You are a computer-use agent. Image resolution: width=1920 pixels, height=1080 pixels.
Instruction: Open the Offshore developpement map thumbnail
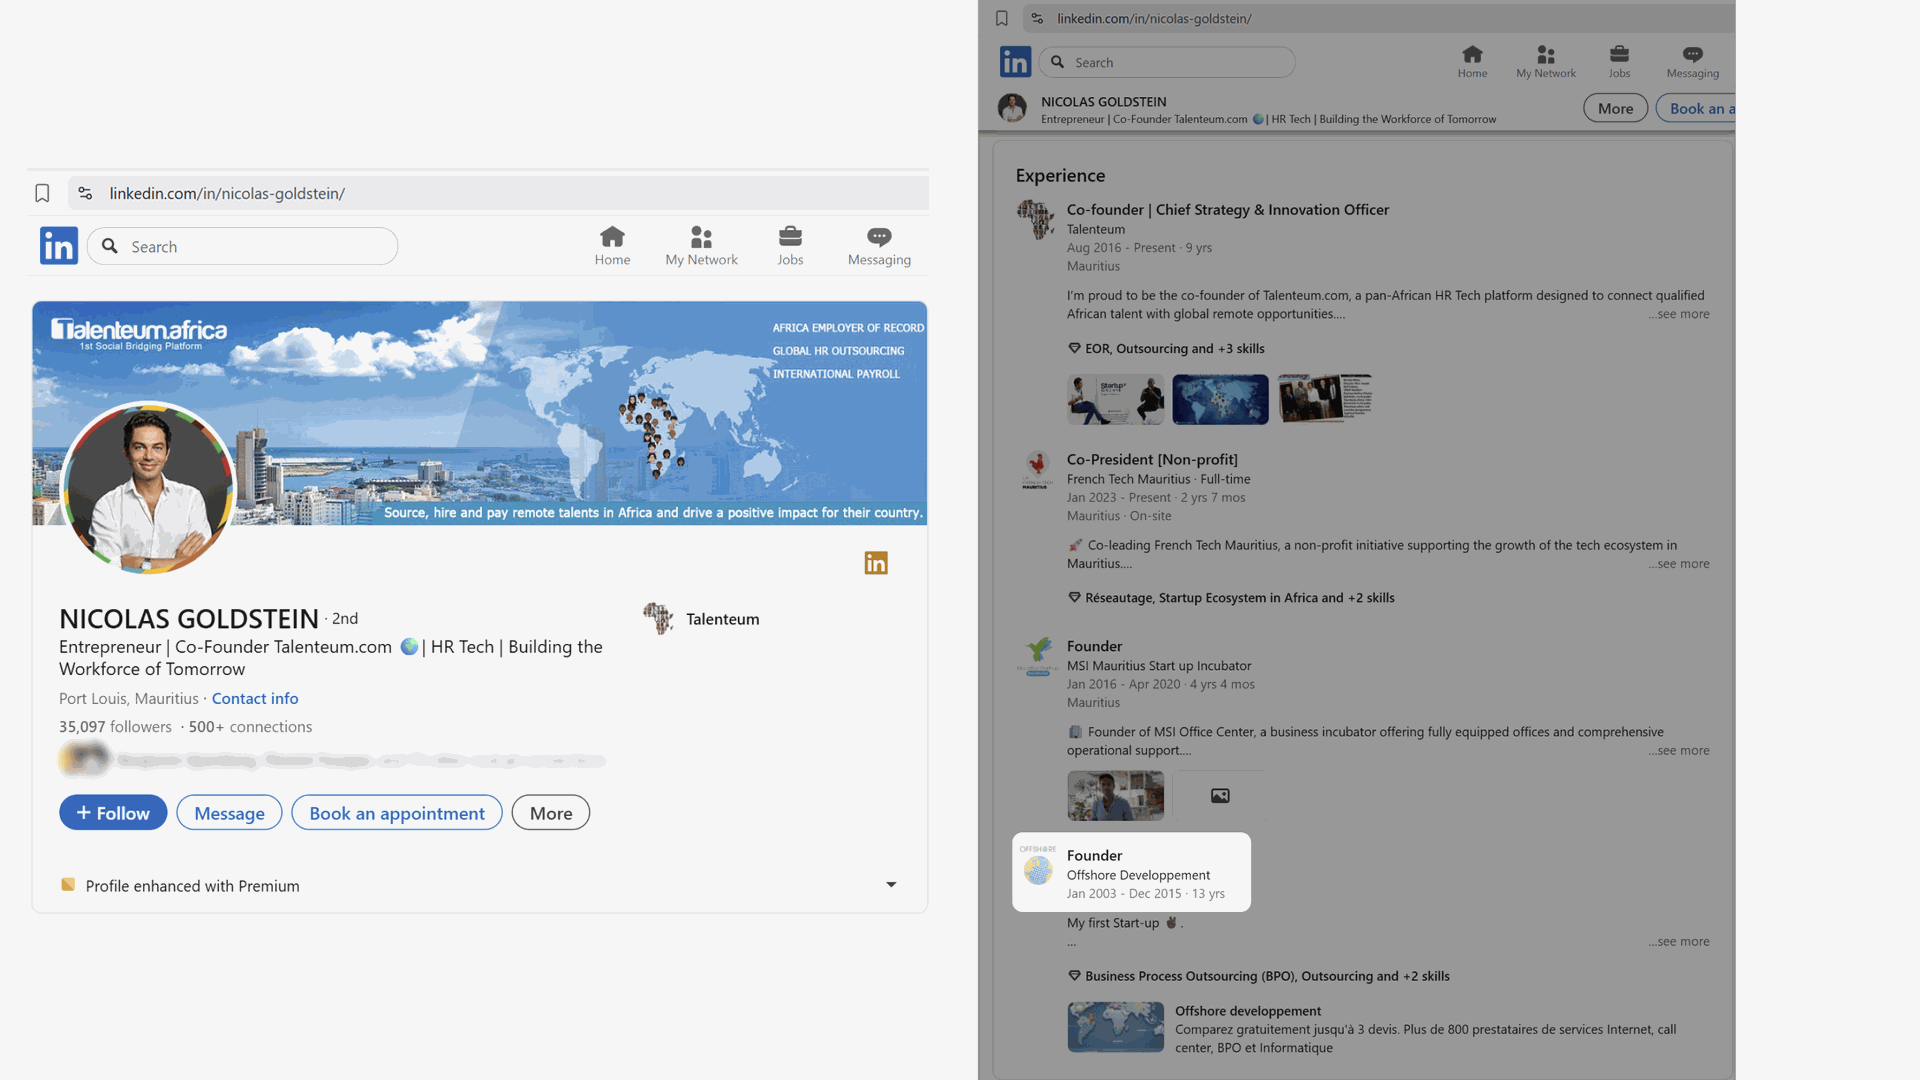point(1115,1027)
